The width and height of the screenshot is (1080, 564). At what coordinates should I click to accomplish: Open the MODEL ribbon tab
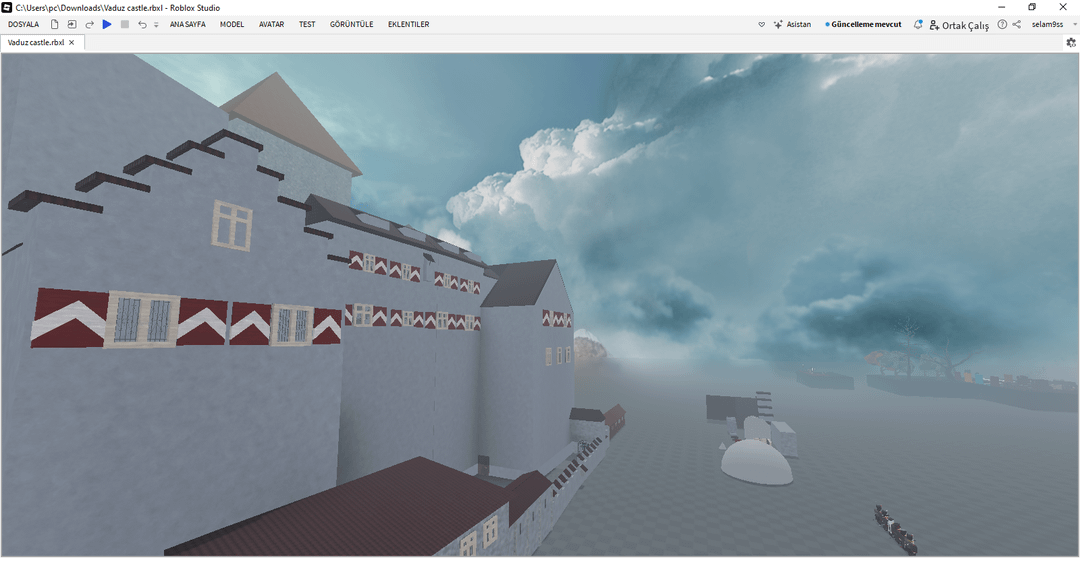(232, 24)
